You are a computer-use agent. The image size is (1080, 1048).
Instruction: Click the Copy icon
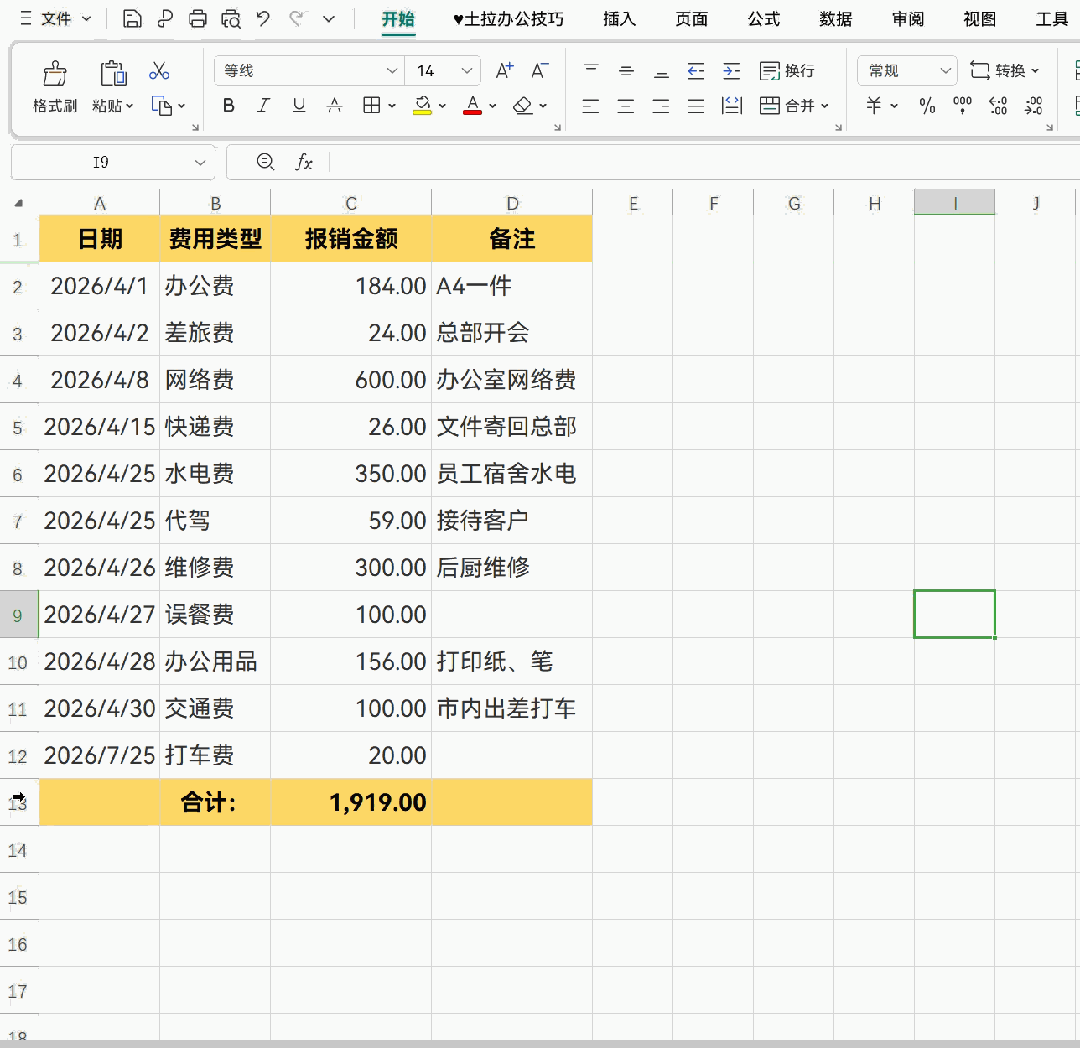pyautogui.click(x=162, y=106)
